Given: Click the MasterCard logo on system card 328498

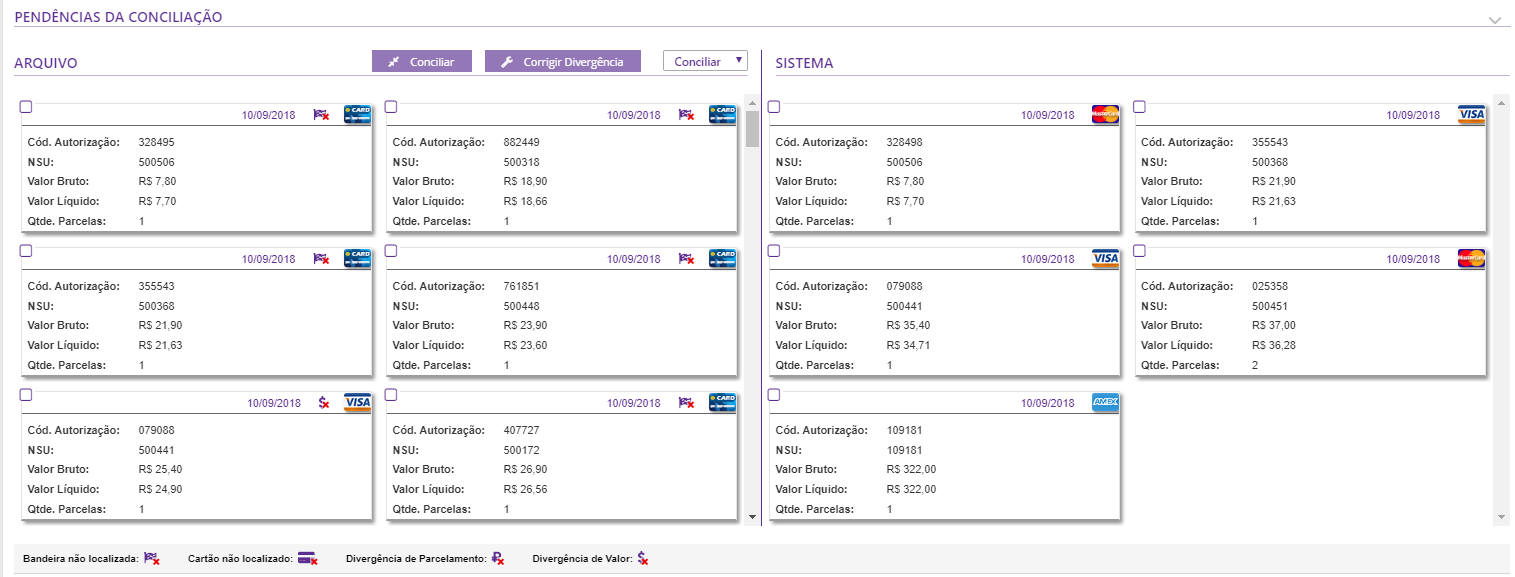Looking at the screenshot, I should [x=1105, y=114].
